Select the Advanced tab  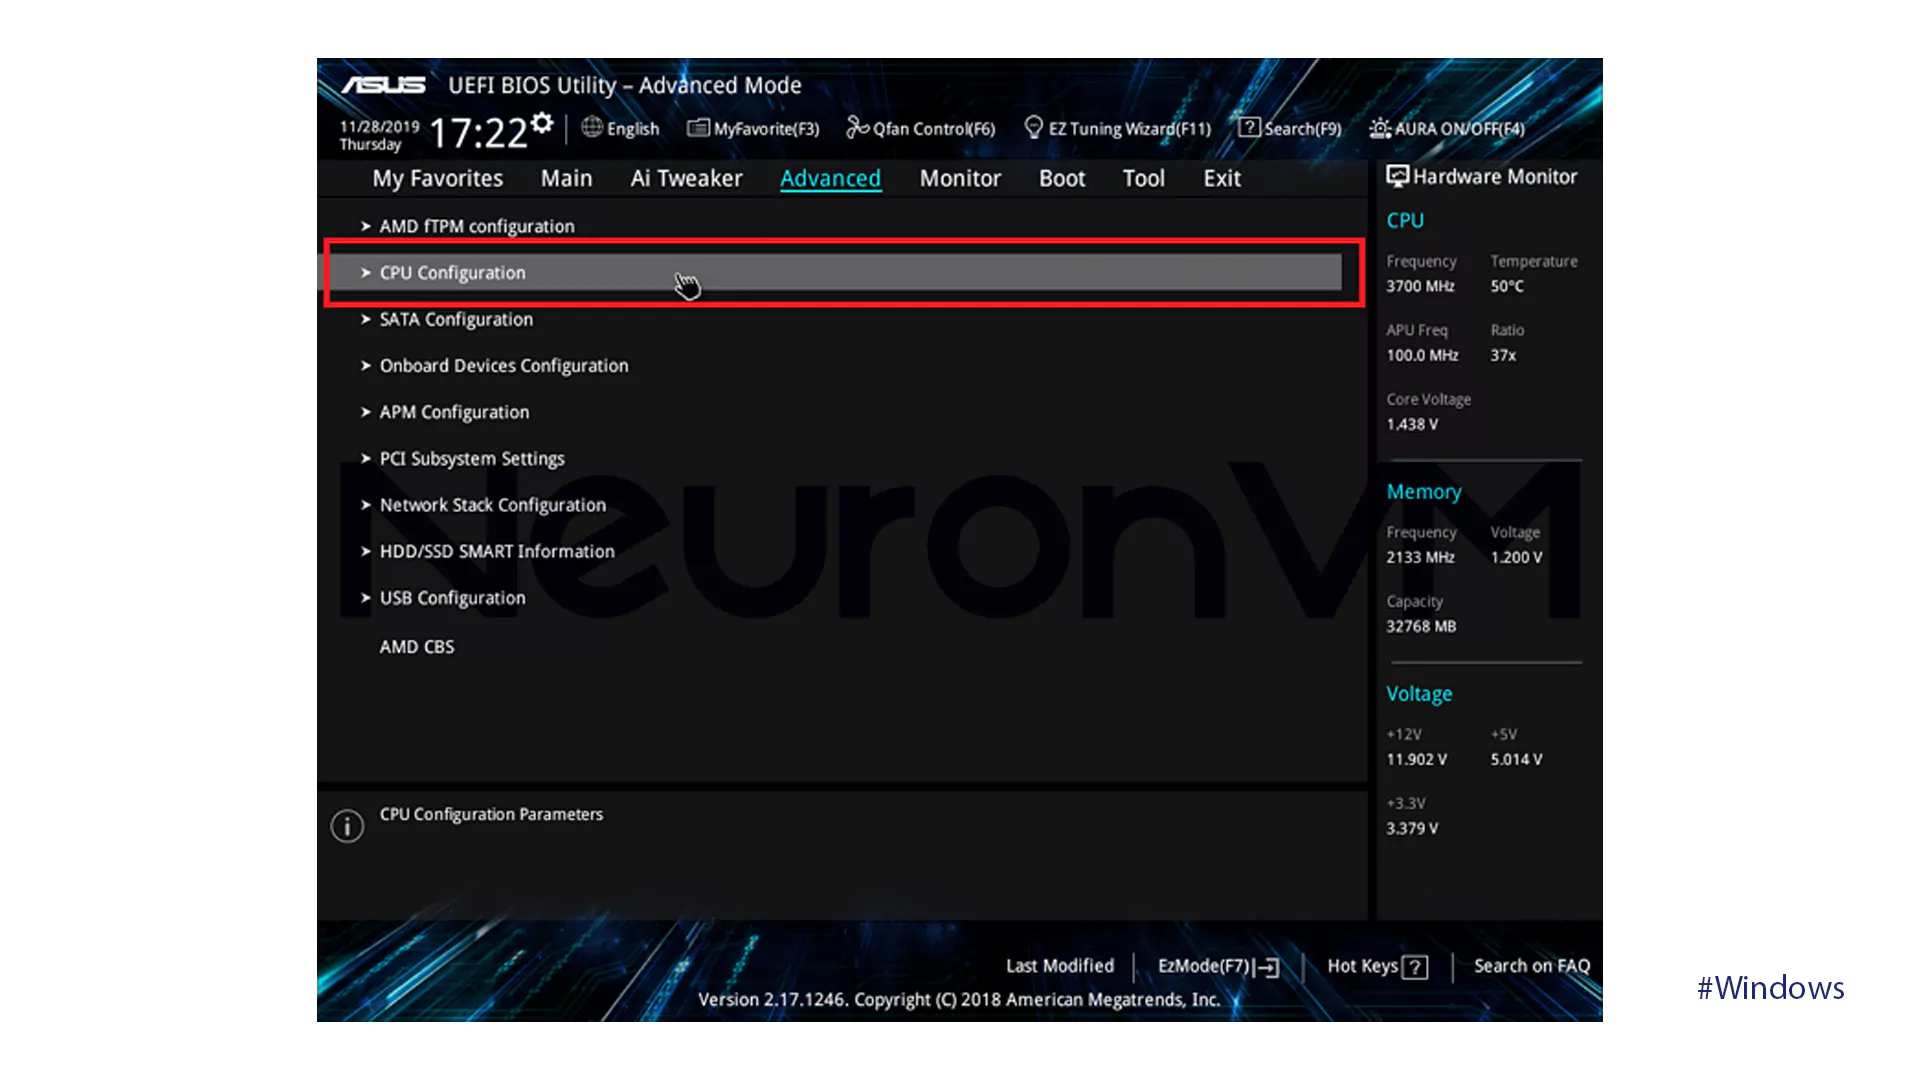pos(831,178)
